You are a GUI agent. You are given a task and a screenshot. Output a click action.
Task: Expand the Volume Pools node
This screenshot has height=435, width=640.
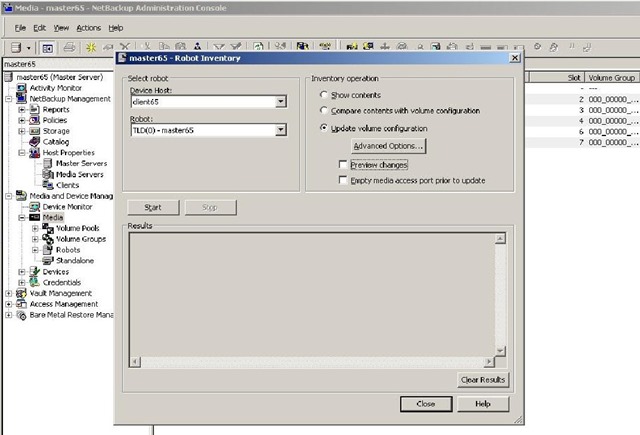point(35,228)
